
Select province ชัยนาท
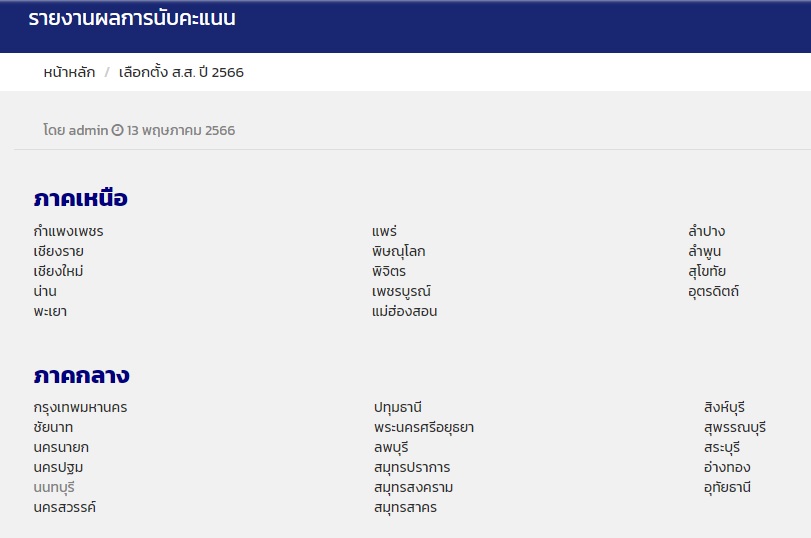(53, 428)
